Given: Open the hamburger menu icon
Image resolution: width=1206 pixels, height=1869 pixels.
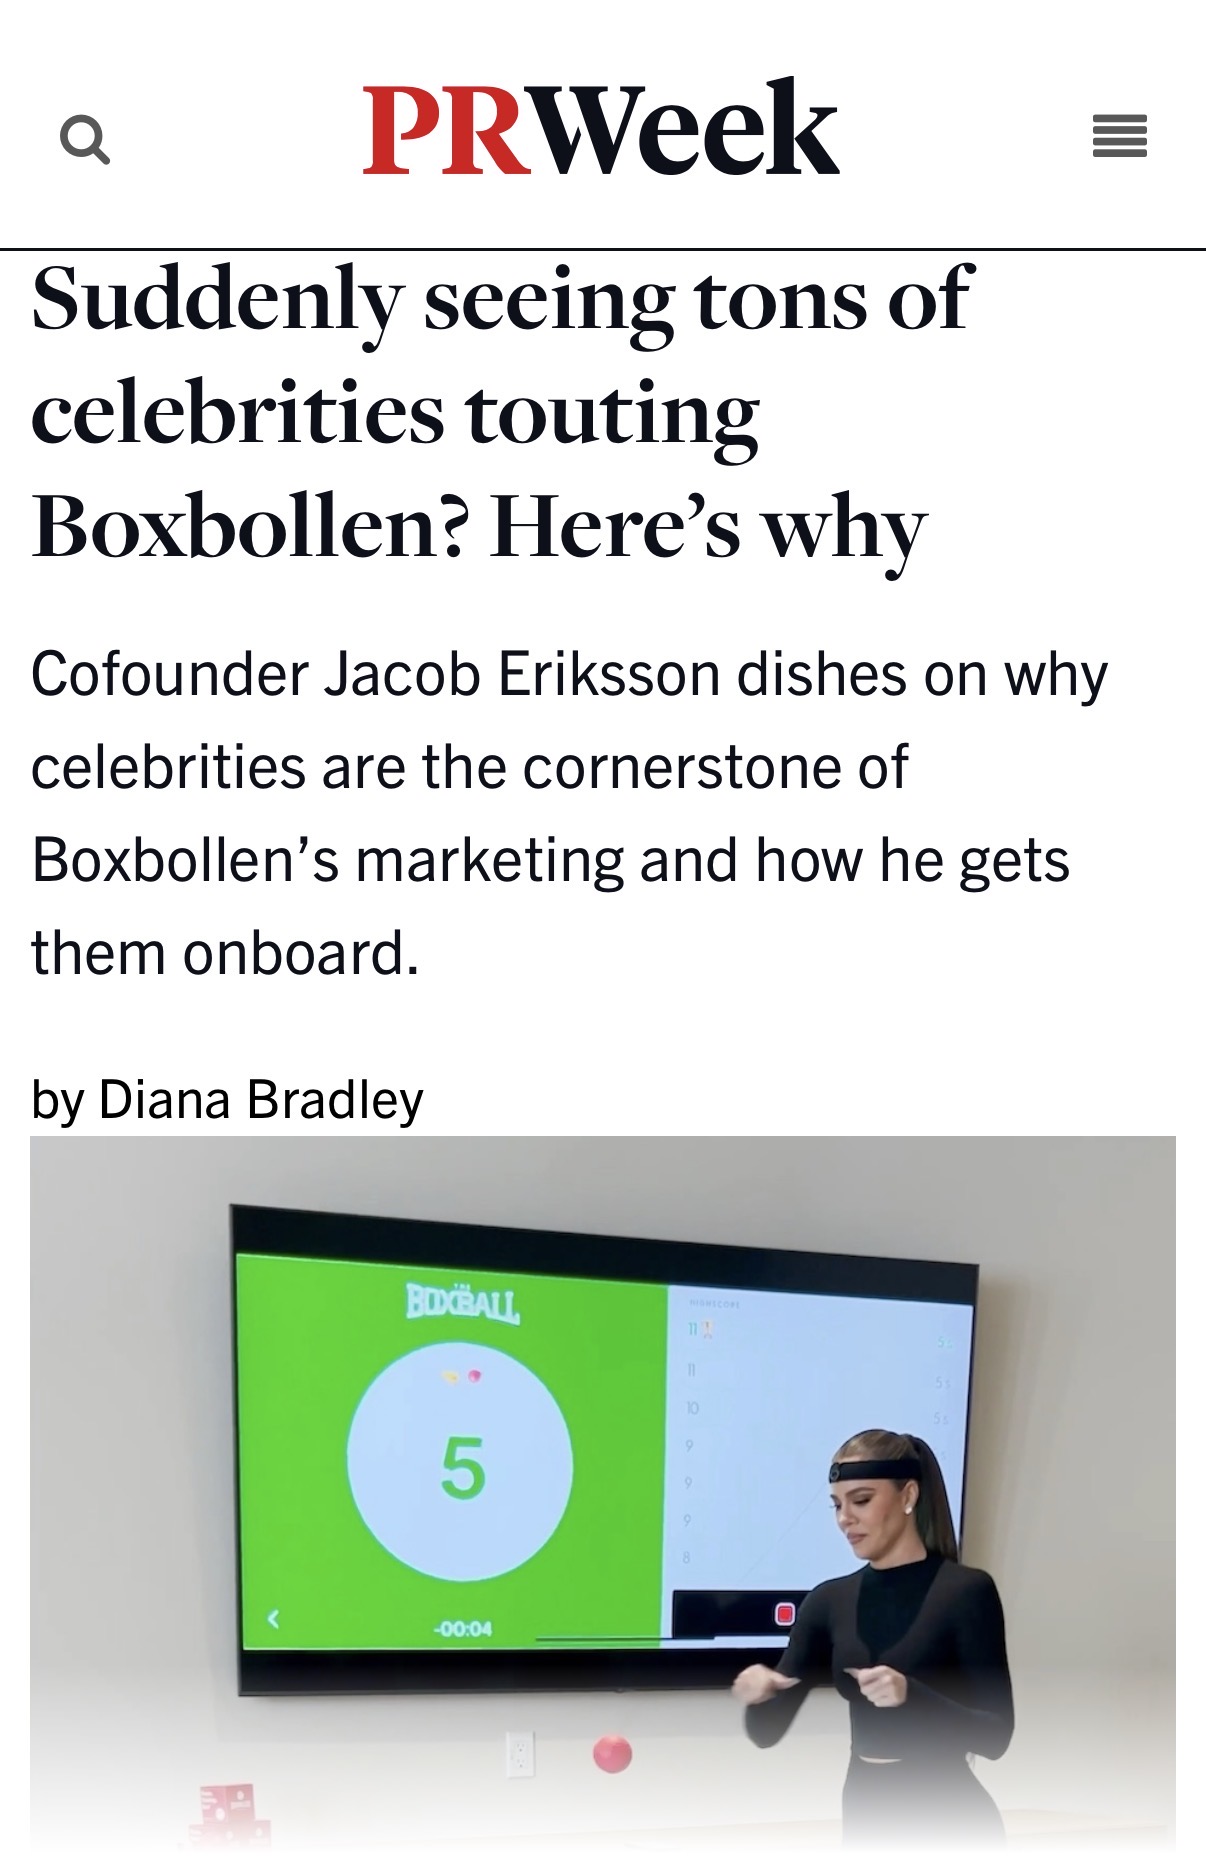Looking at the screenshot, I should 1119,136.
